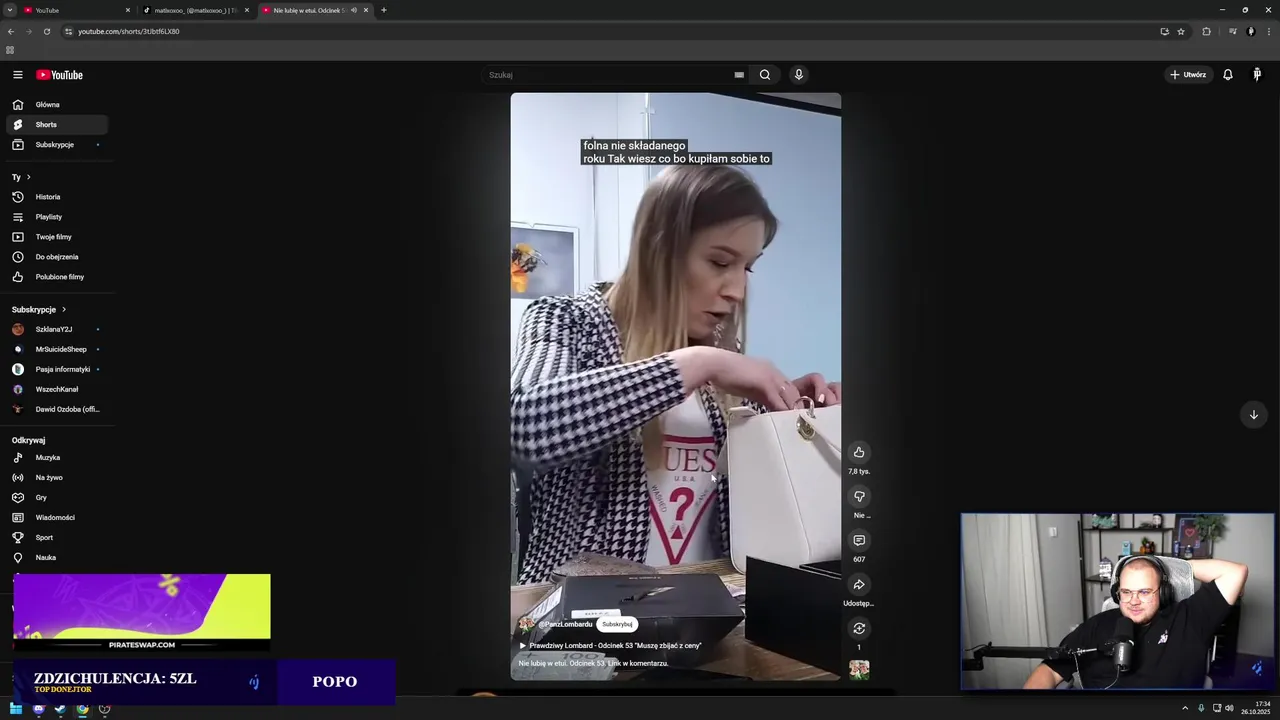Open the remix icon on the Short
The image size is (1280, 720).
point(859,628)
